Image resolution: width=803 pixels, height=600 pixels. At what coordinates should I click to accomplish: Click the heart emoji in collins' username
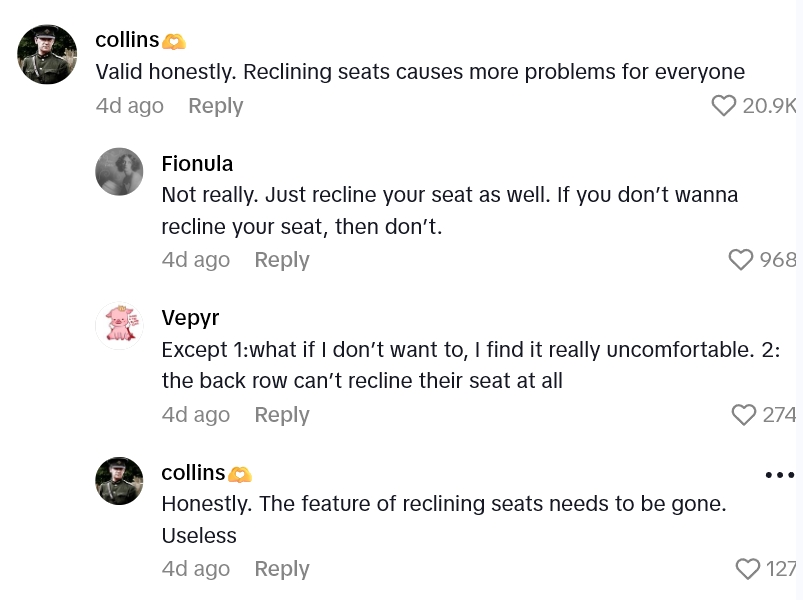(x=173, y=40)
